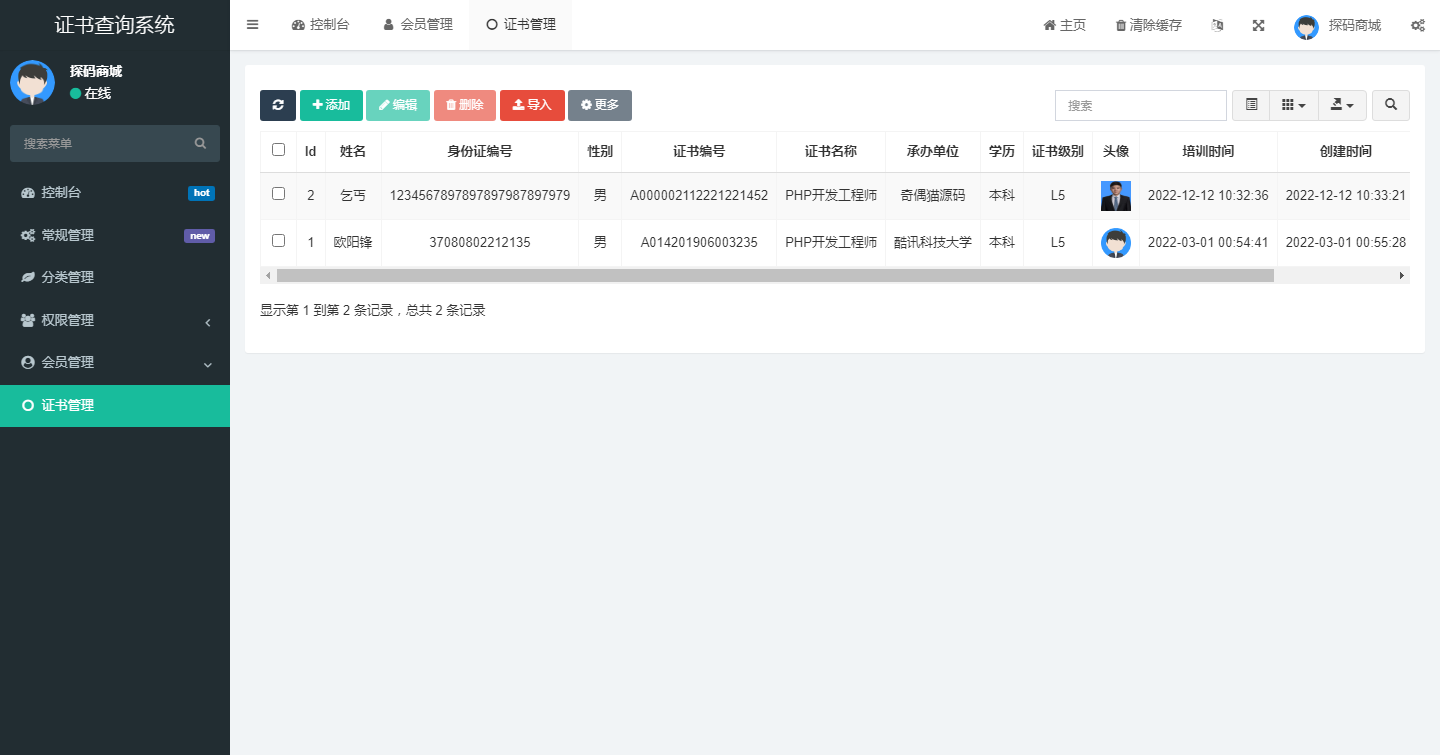The height and width of the screenshot is (755, 1440).
Task: Click the 证书查询系统 title logo
Action: pos(115,25)
